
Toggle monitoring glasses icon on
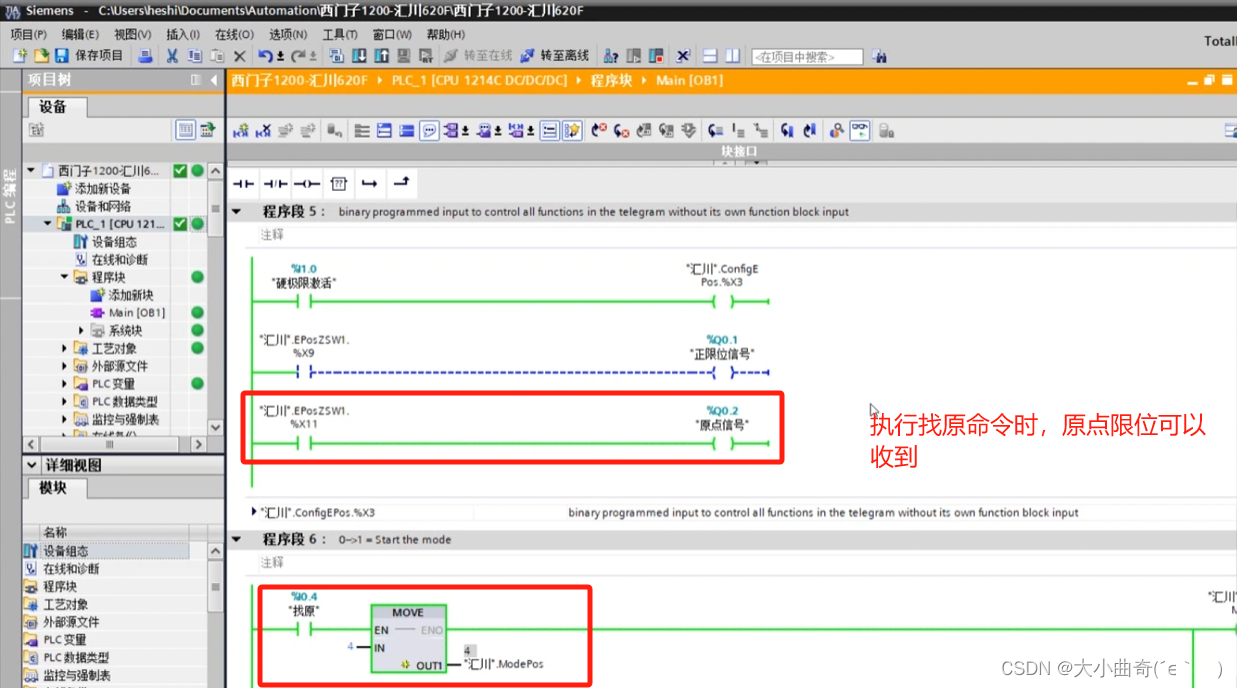point(860,130)
